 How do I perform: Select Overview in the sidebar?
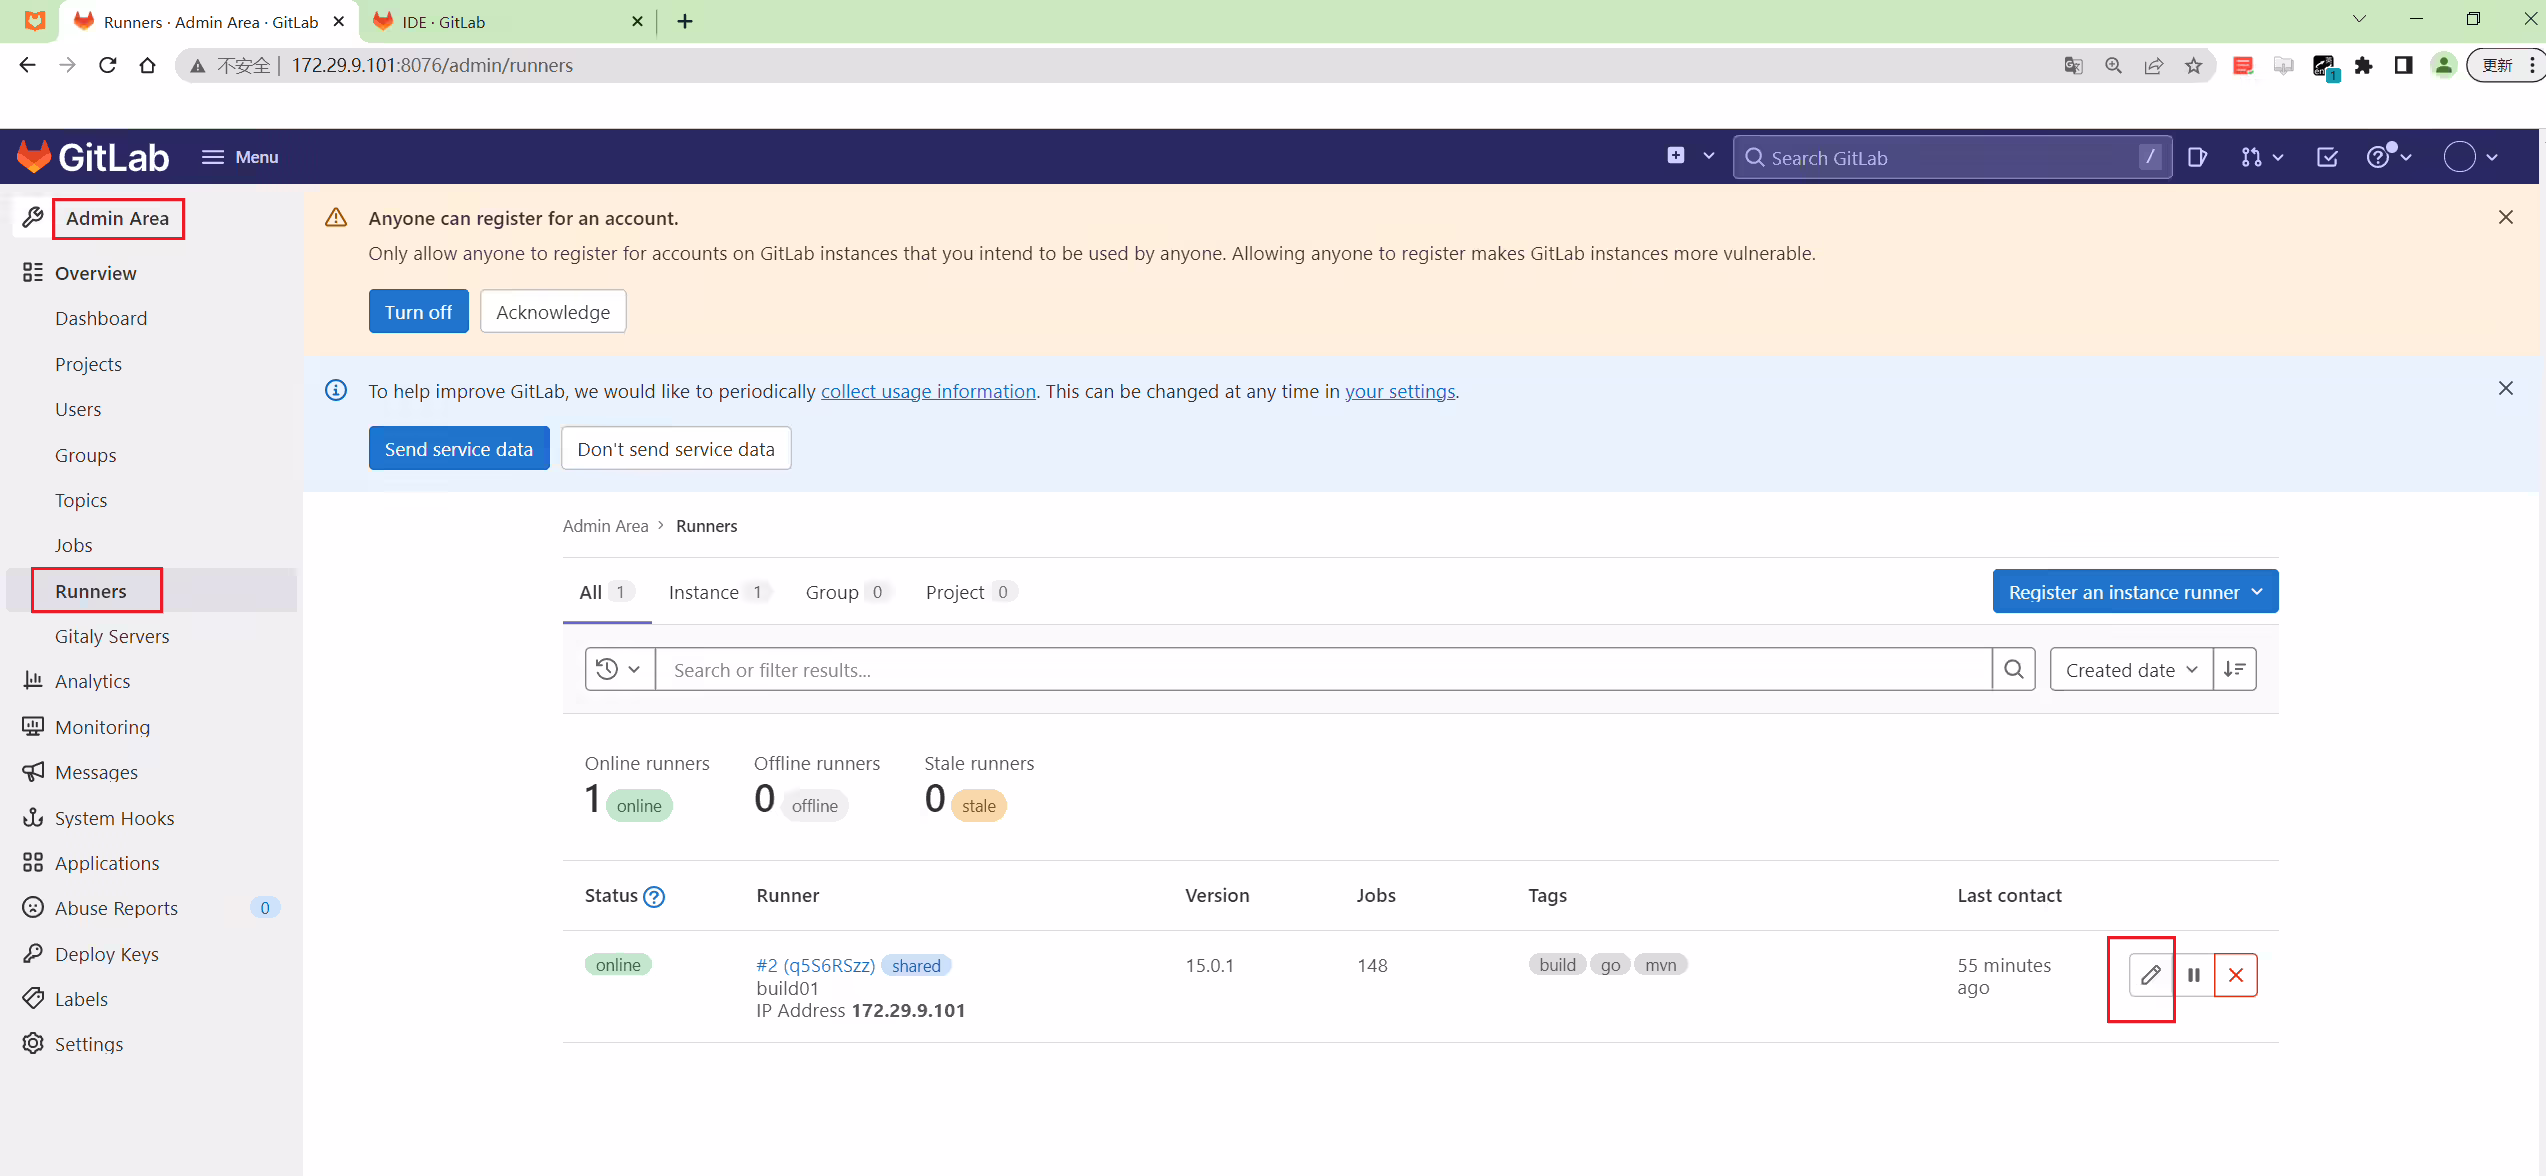point(95,273)
